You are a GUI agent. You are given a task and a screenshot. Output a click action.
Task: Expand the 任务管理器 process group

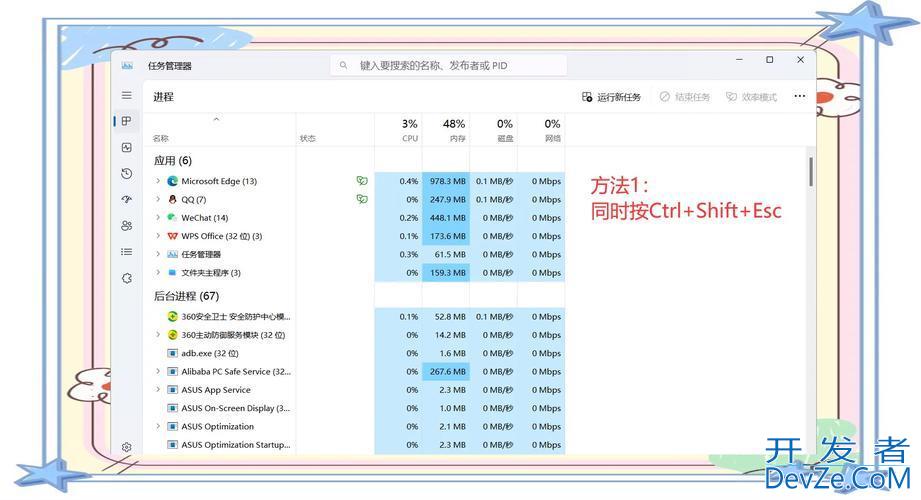[157, 254]
